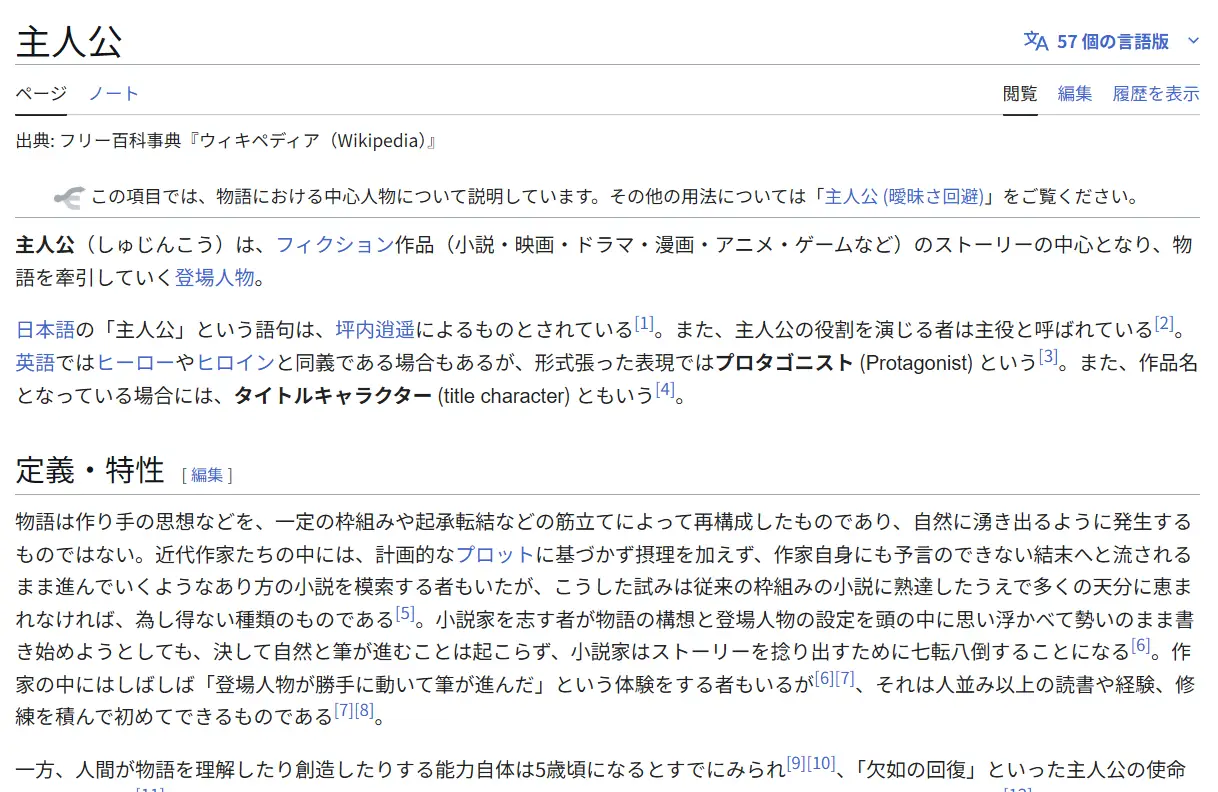The image size is (1218, 792).
Task: Click the language translation icon
Action: tap(1036, 41)
